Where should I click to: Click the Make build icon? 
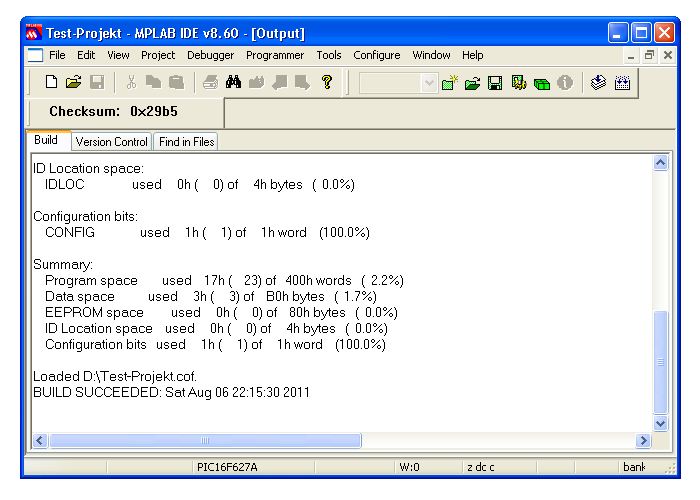click(598, 83)
